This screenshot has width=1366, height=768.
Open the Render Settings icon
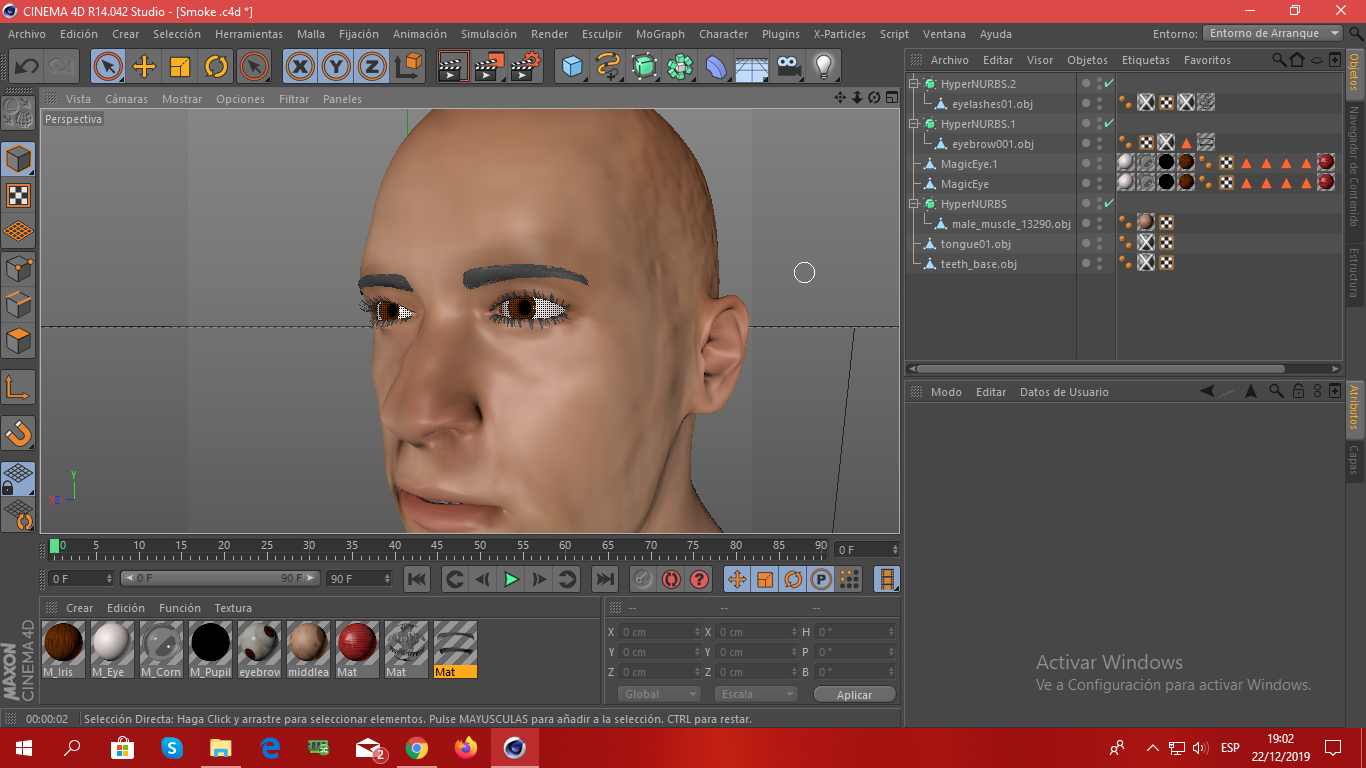pyautogui.click(x=525, y=67)
